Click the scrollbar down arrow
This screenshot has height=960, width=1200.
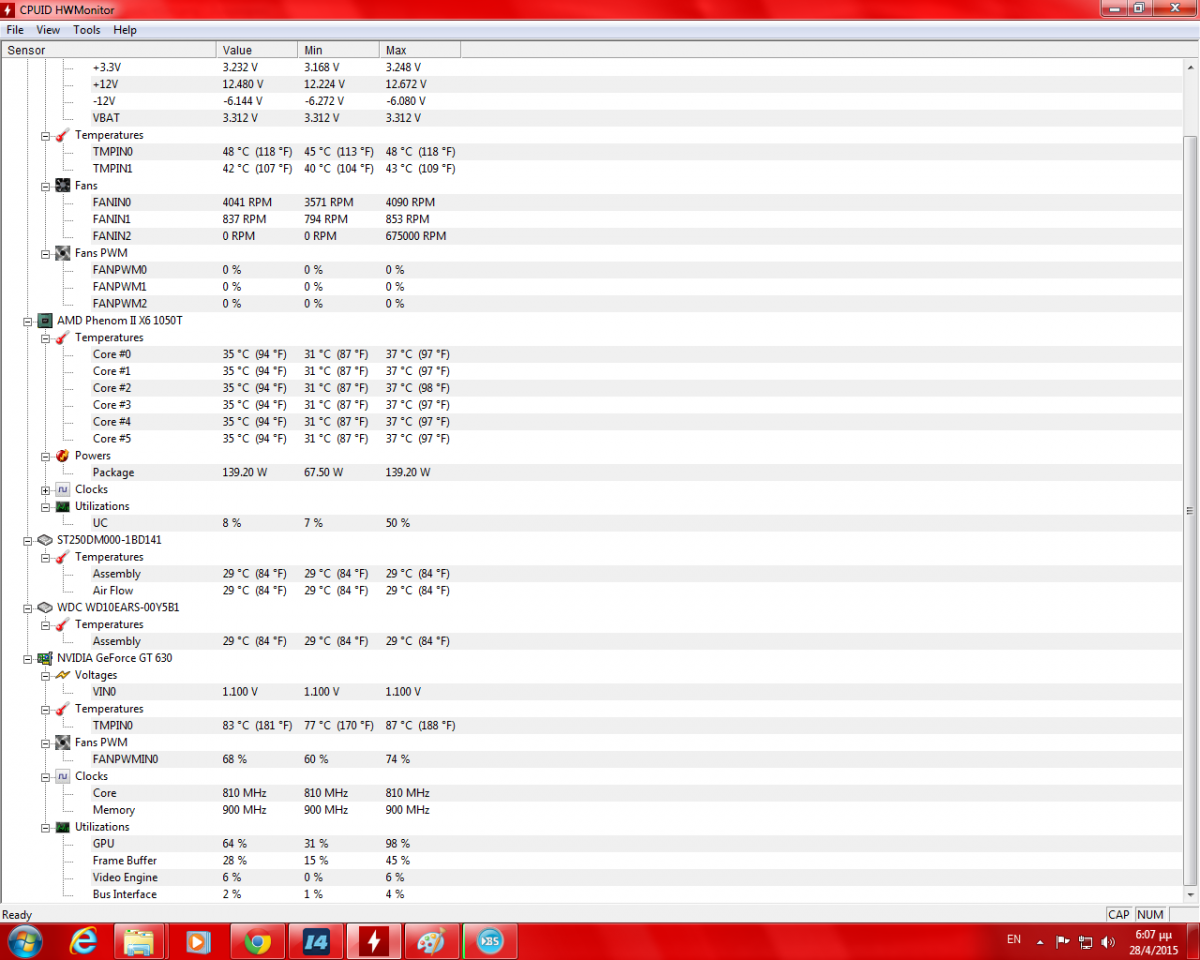(x=1190, y=895)
